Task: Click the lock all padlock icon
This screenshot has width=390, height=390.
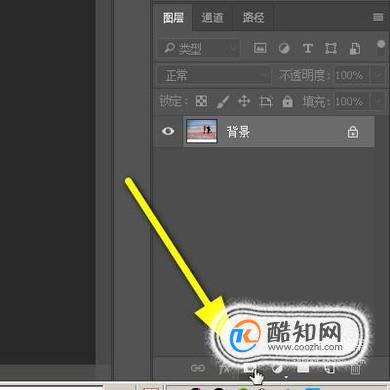Action: [287, 101]
